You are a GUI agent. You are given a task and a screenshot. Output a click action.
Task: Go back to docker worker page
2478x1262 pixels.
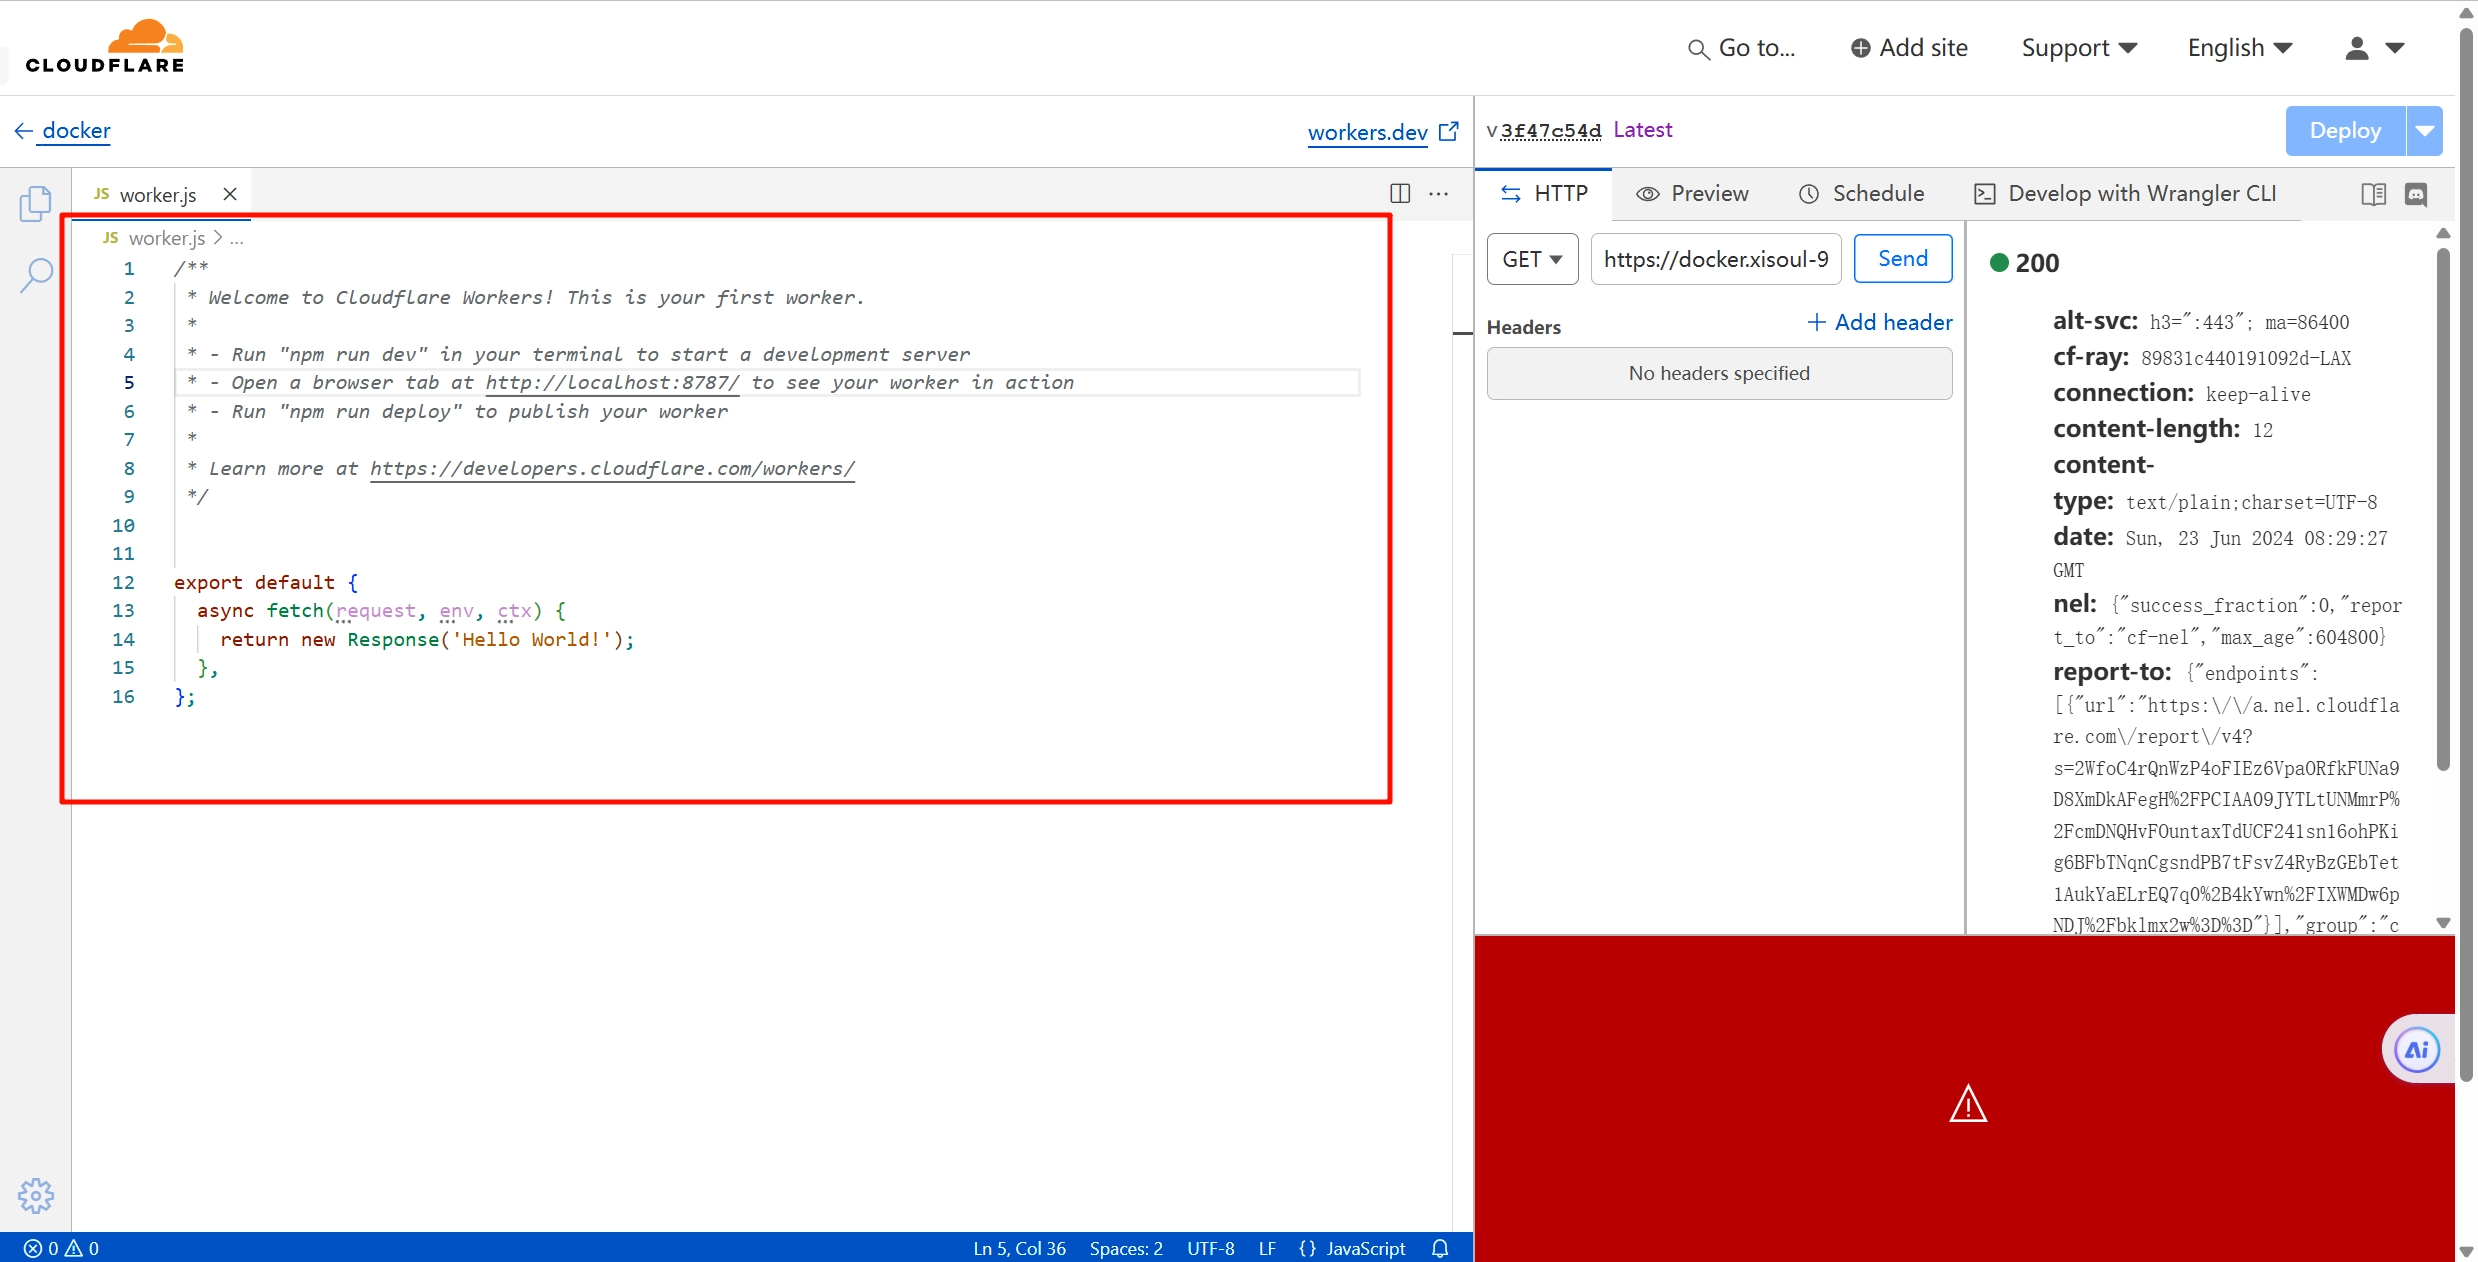click(62, 131)
